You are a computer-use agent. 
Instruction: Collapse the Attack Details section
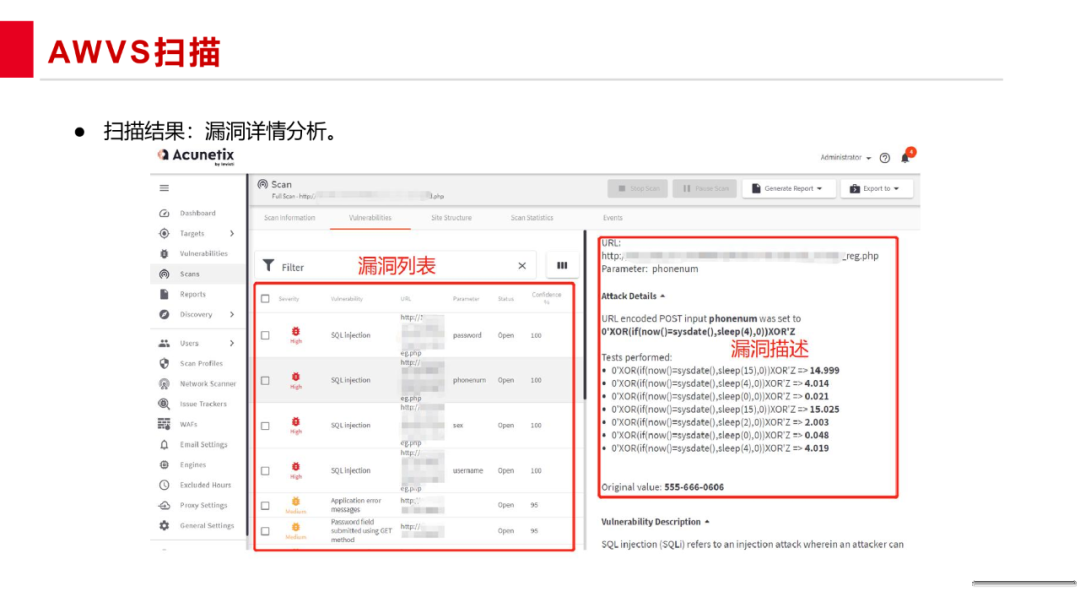pos(633,296)
